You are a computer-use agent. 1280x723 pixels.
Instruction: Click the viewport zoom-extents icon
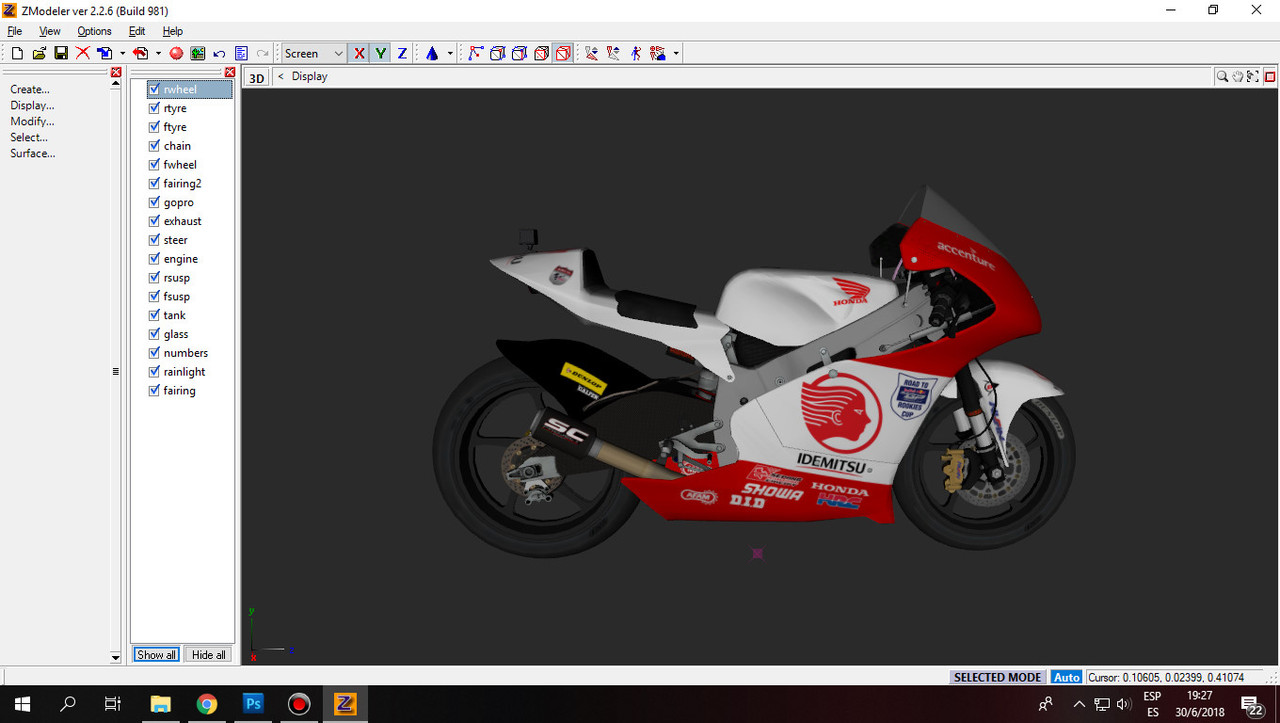tap(1253, 76)
